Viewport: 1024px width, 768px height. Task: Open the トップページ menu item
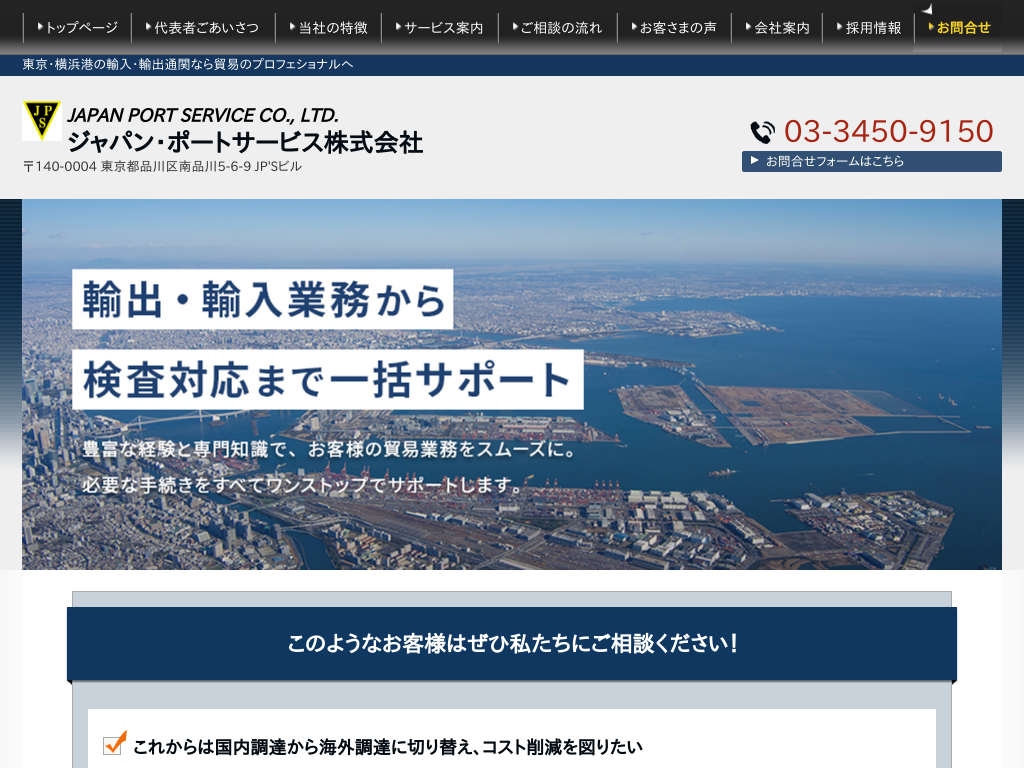tap(77, 28)
